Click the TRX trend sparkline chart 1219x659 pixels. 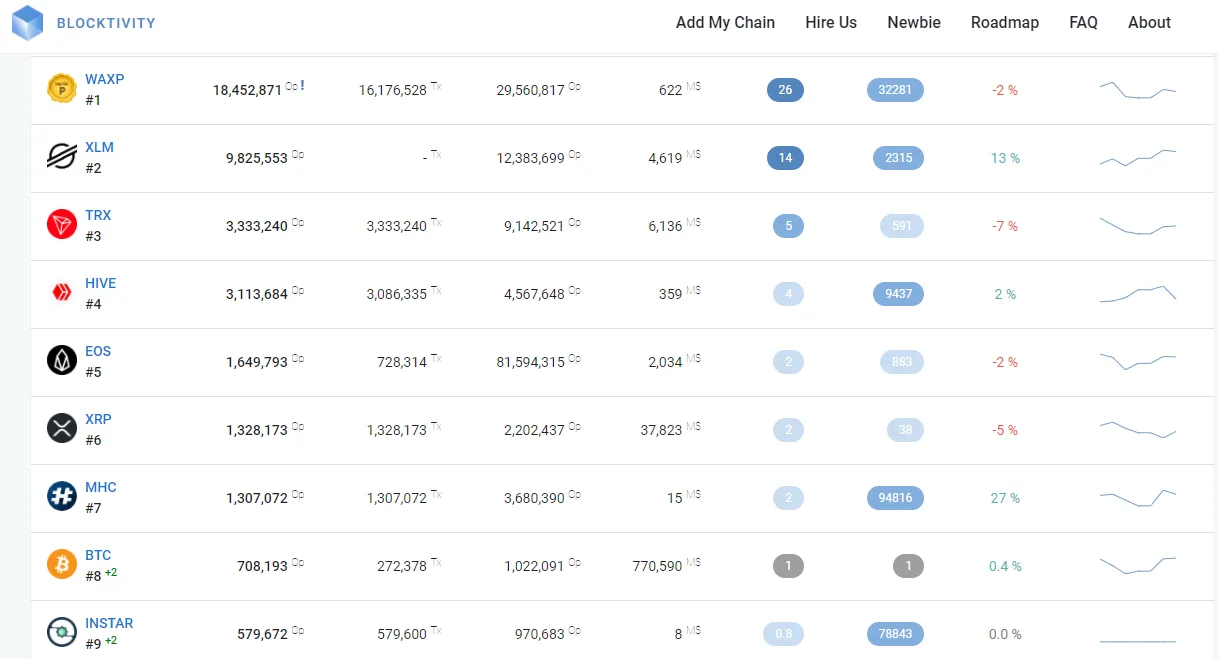click(x=1138, y=226)
